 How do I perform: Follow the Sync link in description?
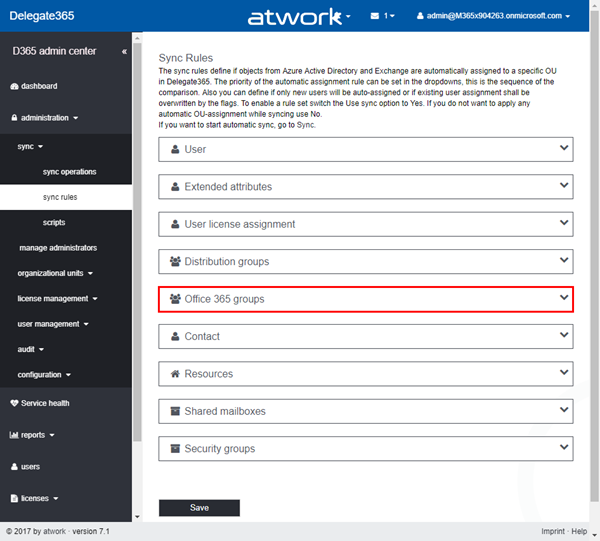click(305, 125)
